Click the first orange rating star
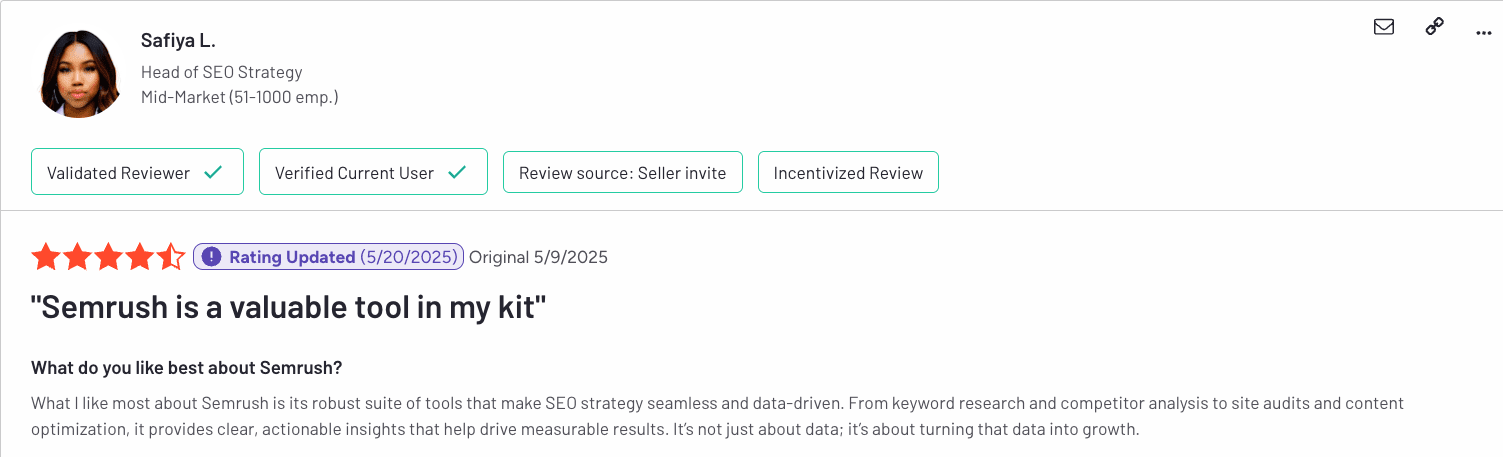The image size is (1503, 457). (46, 257)
